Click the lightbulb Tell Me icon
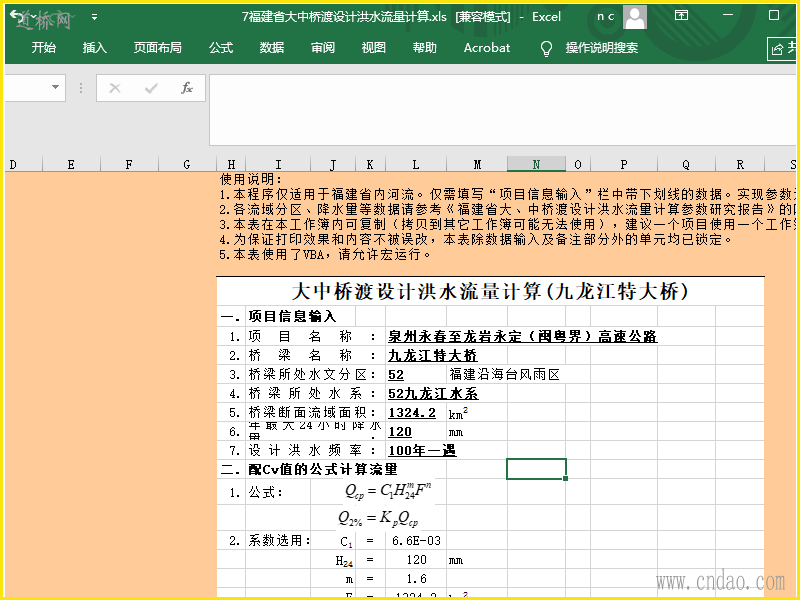 point(546,48)
